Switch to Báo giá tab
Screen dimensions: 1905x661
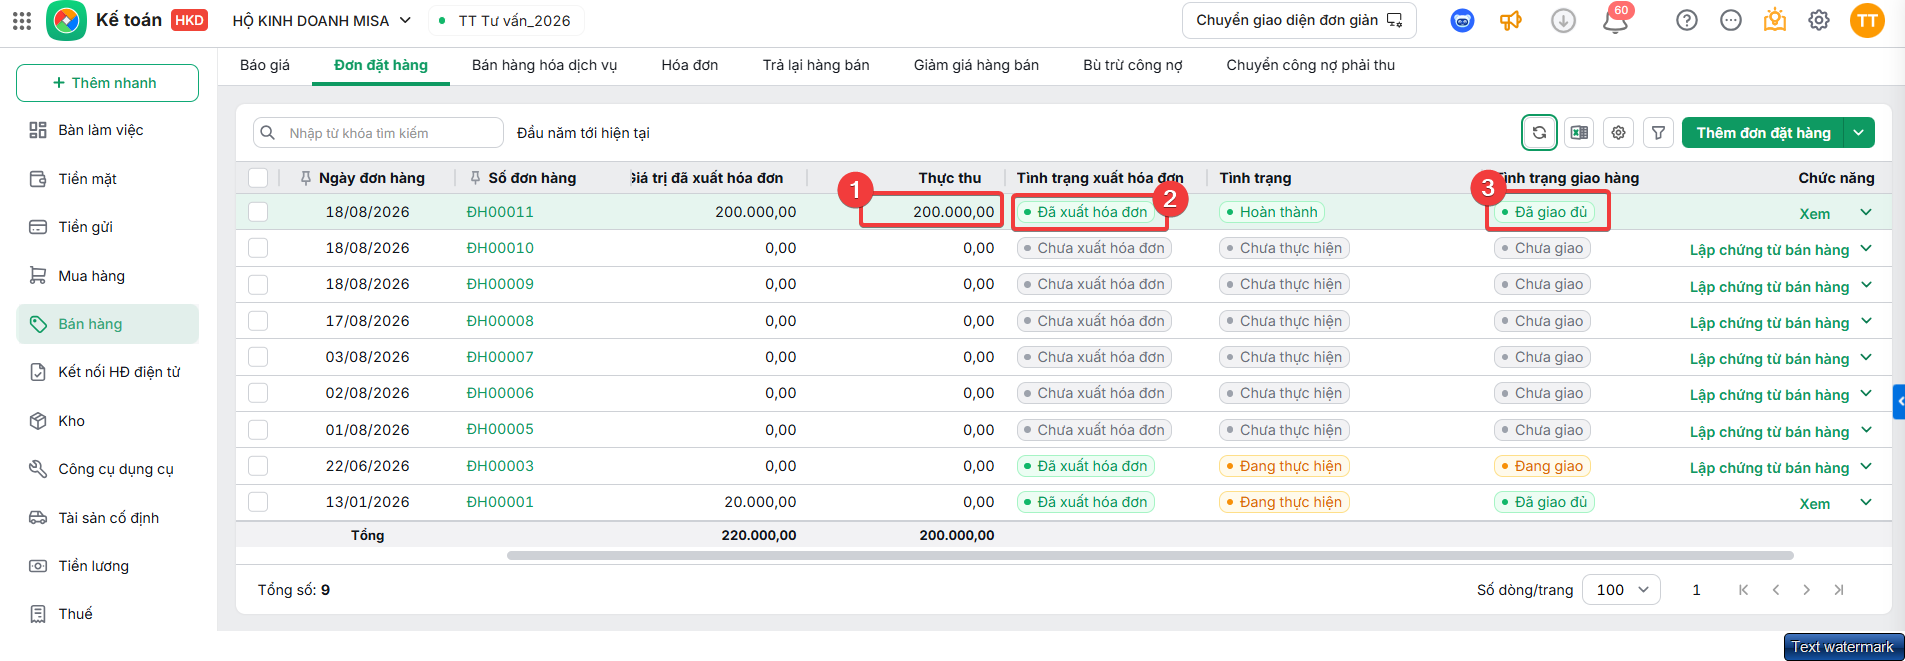[x=265, y=65]
